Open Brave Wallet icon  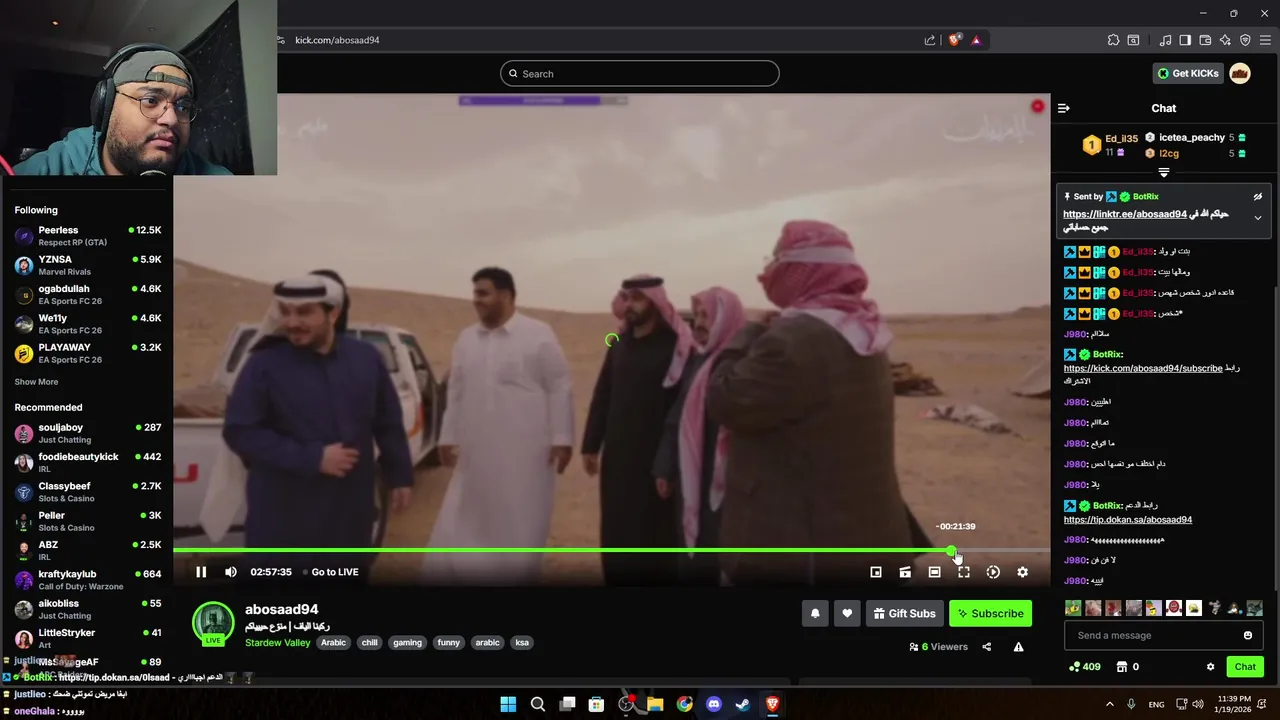point(1205,40)
